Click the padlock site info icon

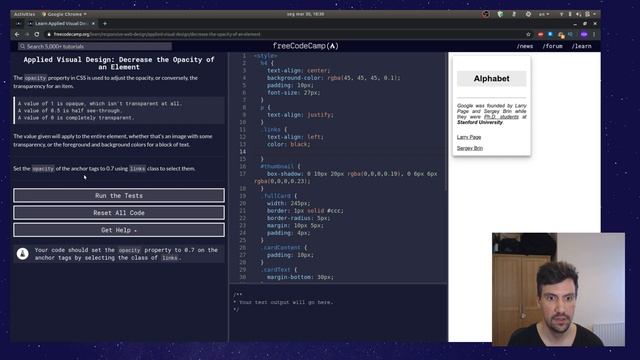point(49,34)
